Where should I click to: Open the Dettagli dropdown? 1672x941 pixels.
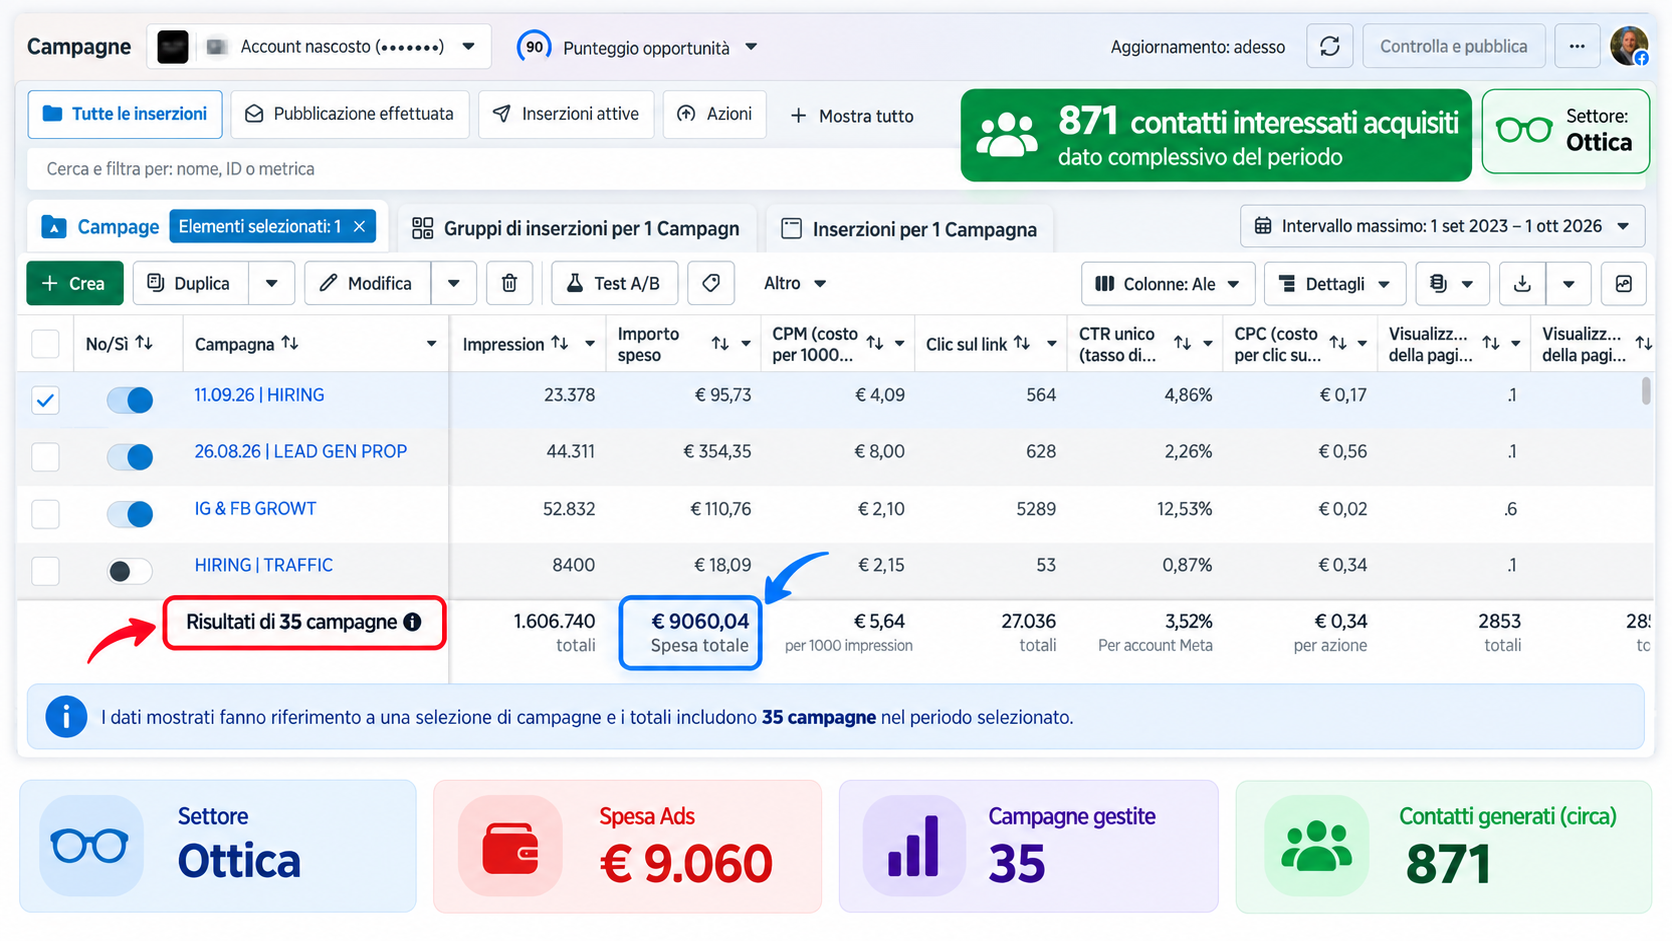click(x=1335, y=284)
